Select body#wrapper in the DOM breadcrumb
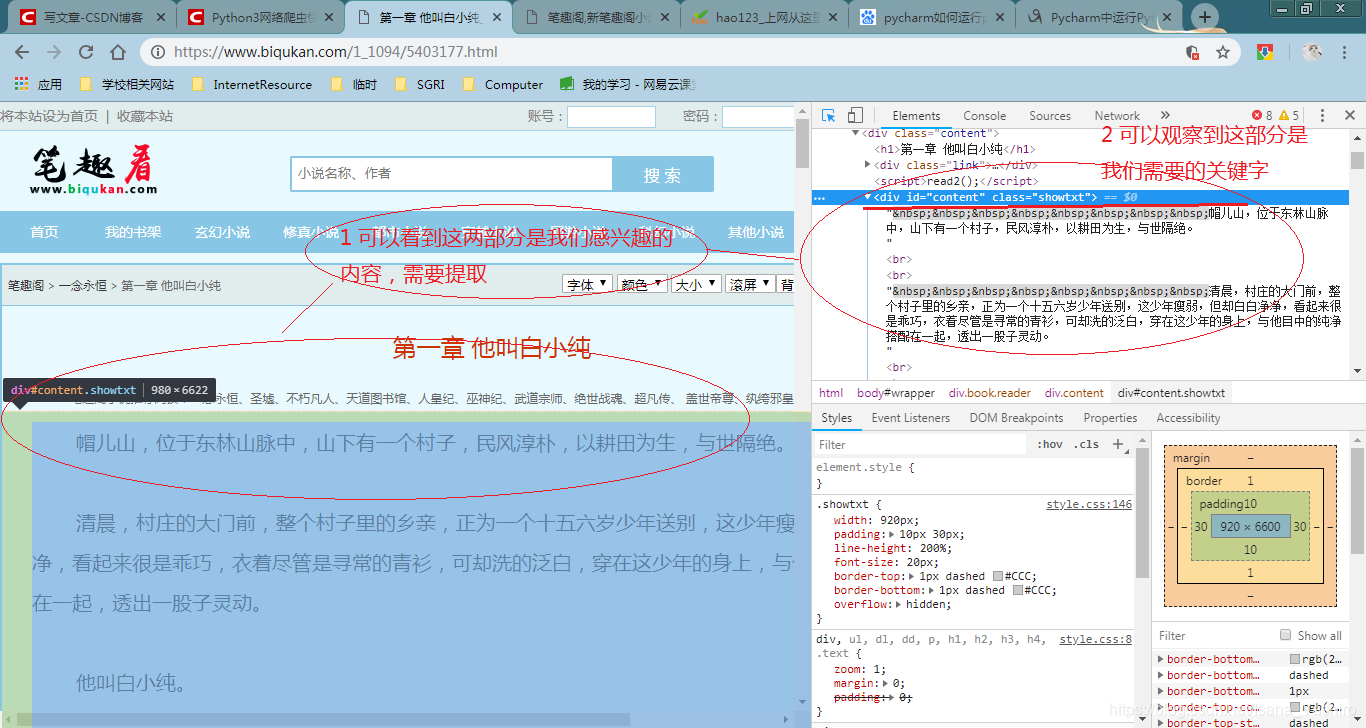 [x=896, y=393]
